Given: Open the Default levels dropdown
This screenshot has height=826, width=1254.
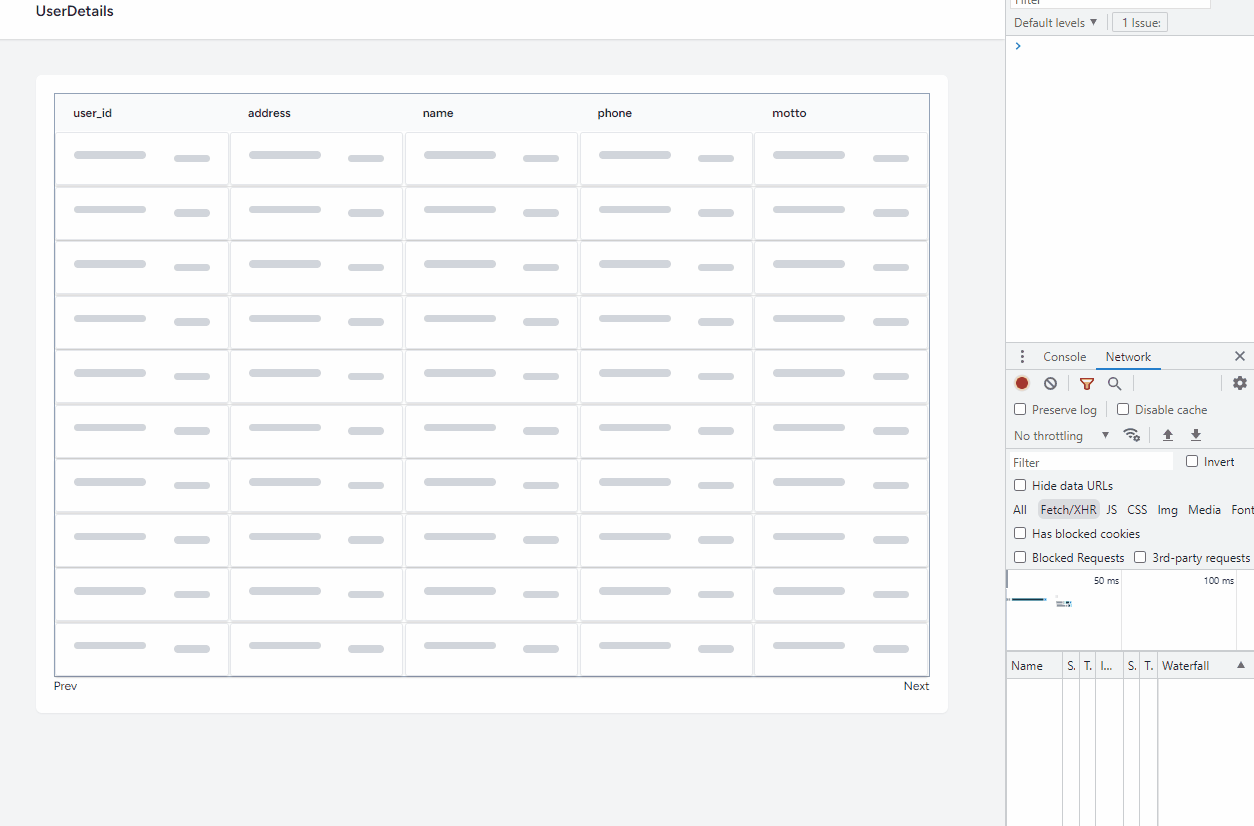Looking at the screenshot, I should pyautogui.click(x=1055, y=22).
